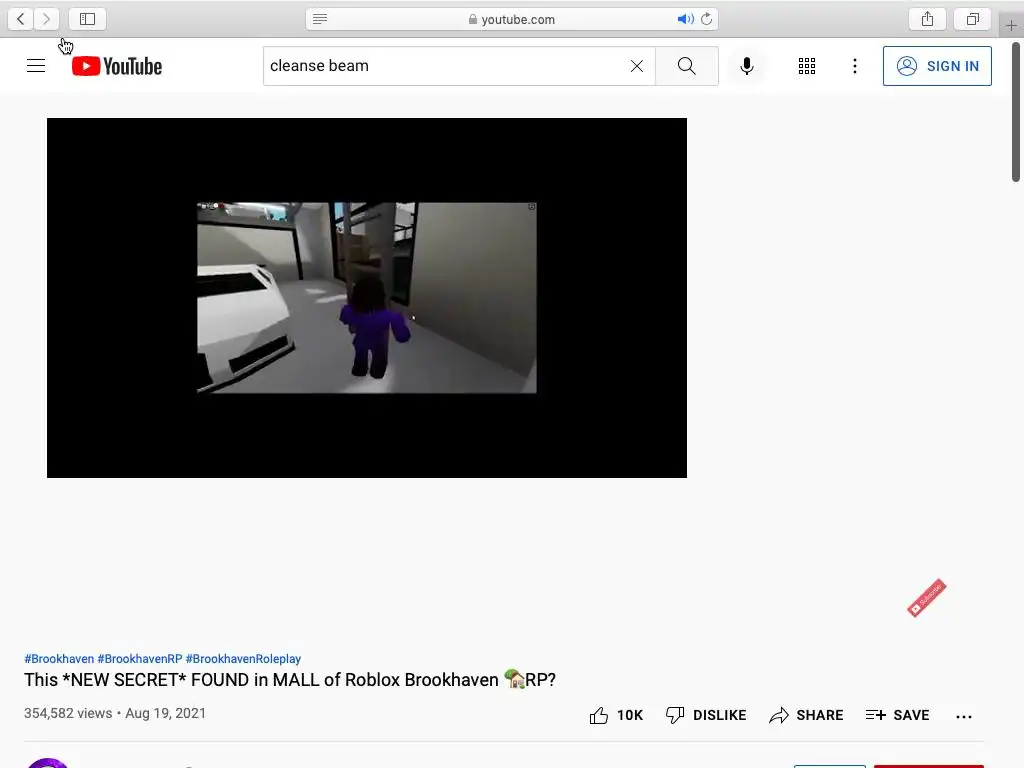Open the #BrookhavenRoleplay hashtag link

[x=243, y=659]
